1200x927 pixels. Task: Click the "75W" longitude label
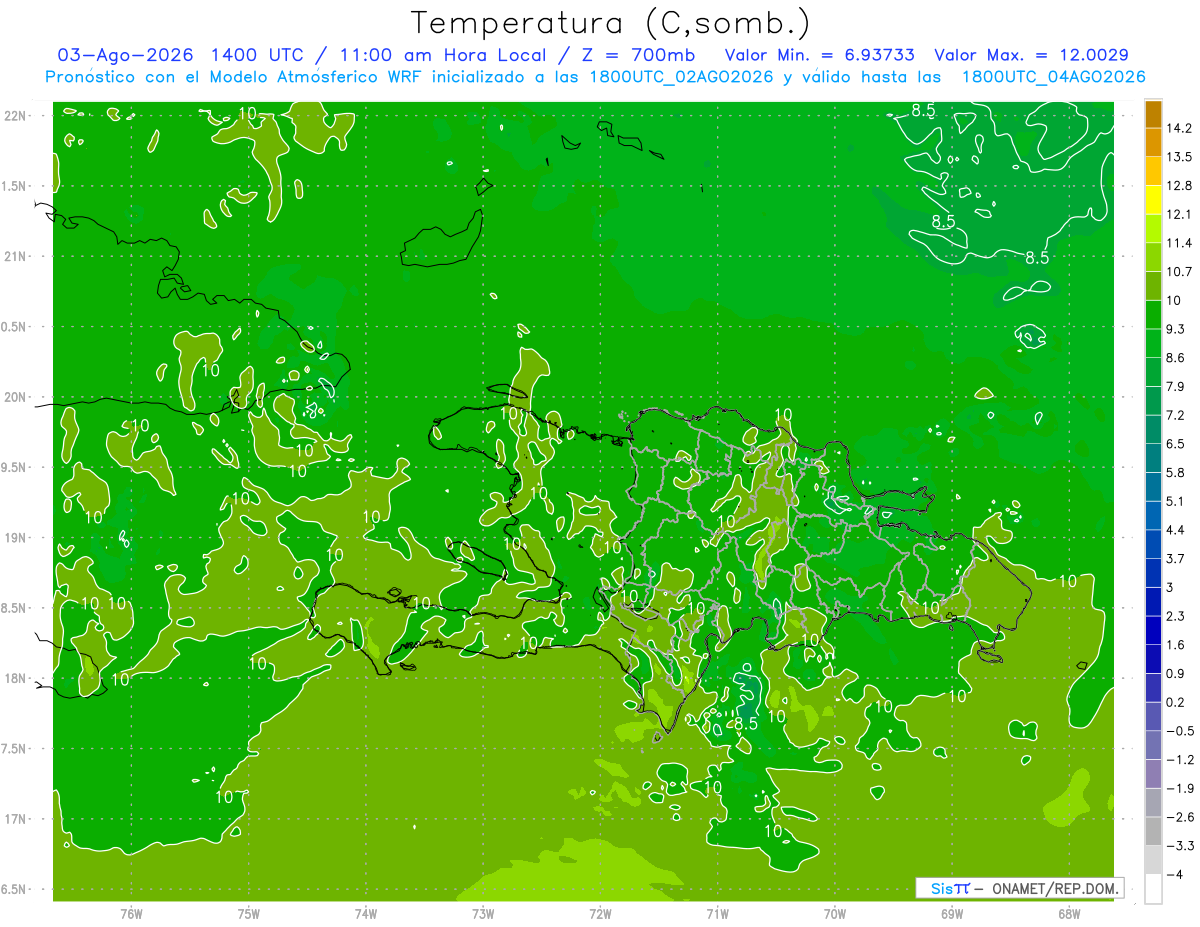tap(249, 913)
